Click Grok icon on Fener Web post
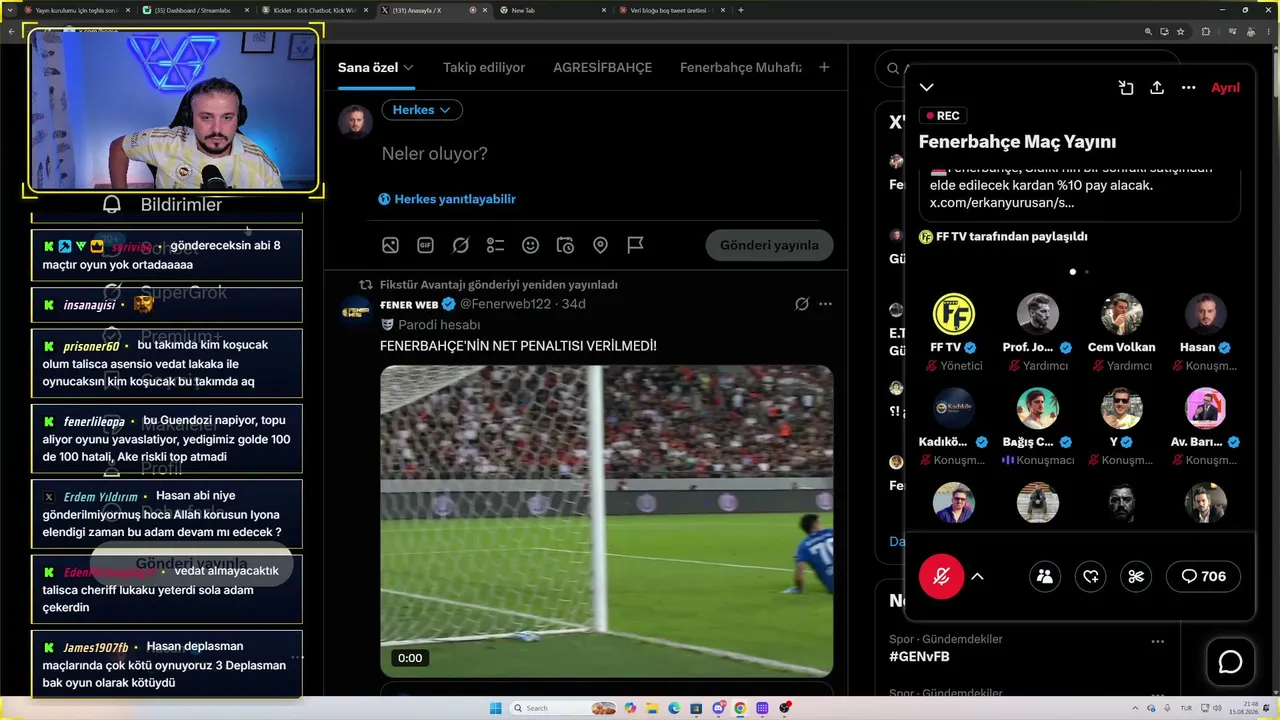1280x720 pixels. pyautogui.click(x=801, y=304)
